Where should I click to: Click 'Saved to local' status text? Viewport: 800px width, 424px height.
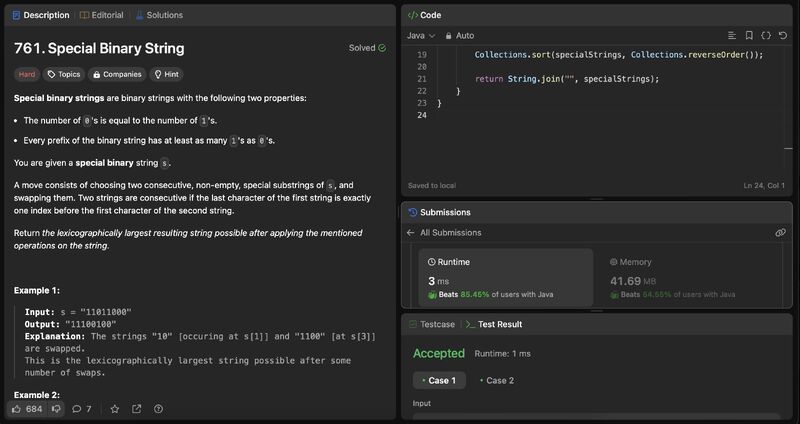tap(432, 186)
